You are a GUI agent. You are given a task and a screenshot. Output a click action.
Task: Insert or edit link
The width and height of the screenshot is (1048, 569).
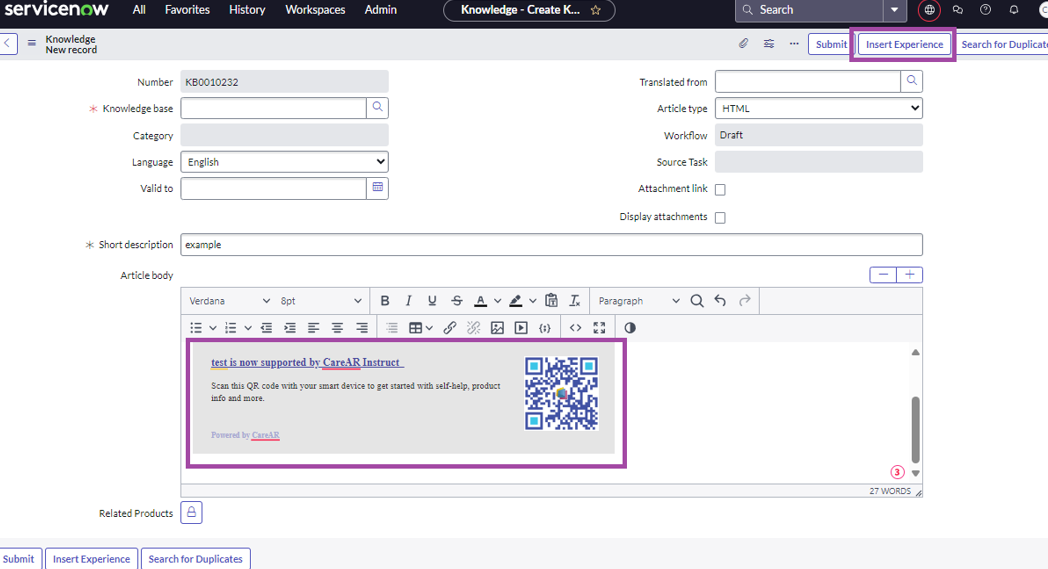tap(450, 328)
